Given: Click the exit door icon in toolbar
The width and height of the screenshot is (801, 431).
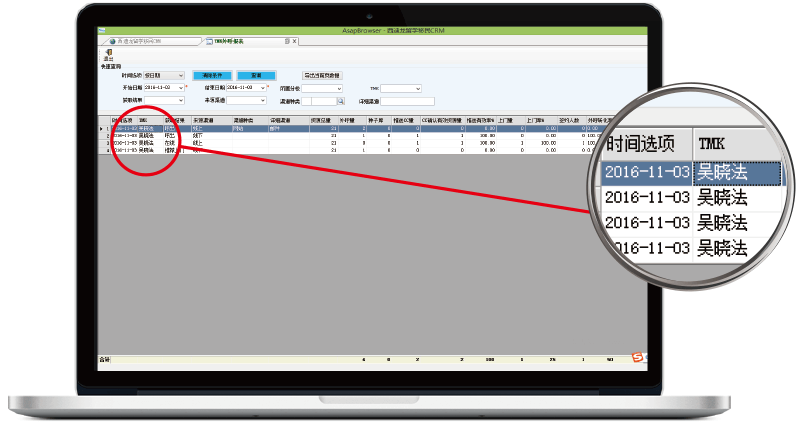Looking at the screenshot, I should pyautogui.click(x=107, y=52).
